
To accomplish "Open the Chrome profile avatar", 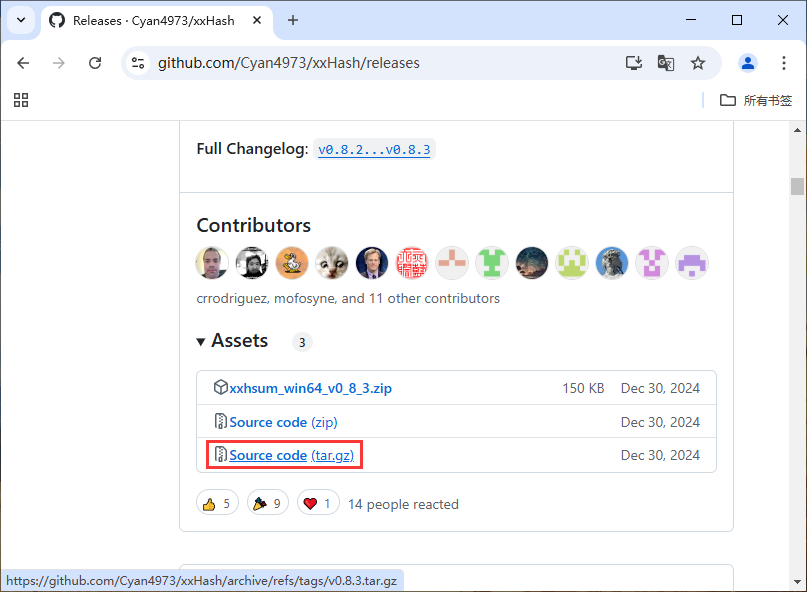I will coord(747,63).
